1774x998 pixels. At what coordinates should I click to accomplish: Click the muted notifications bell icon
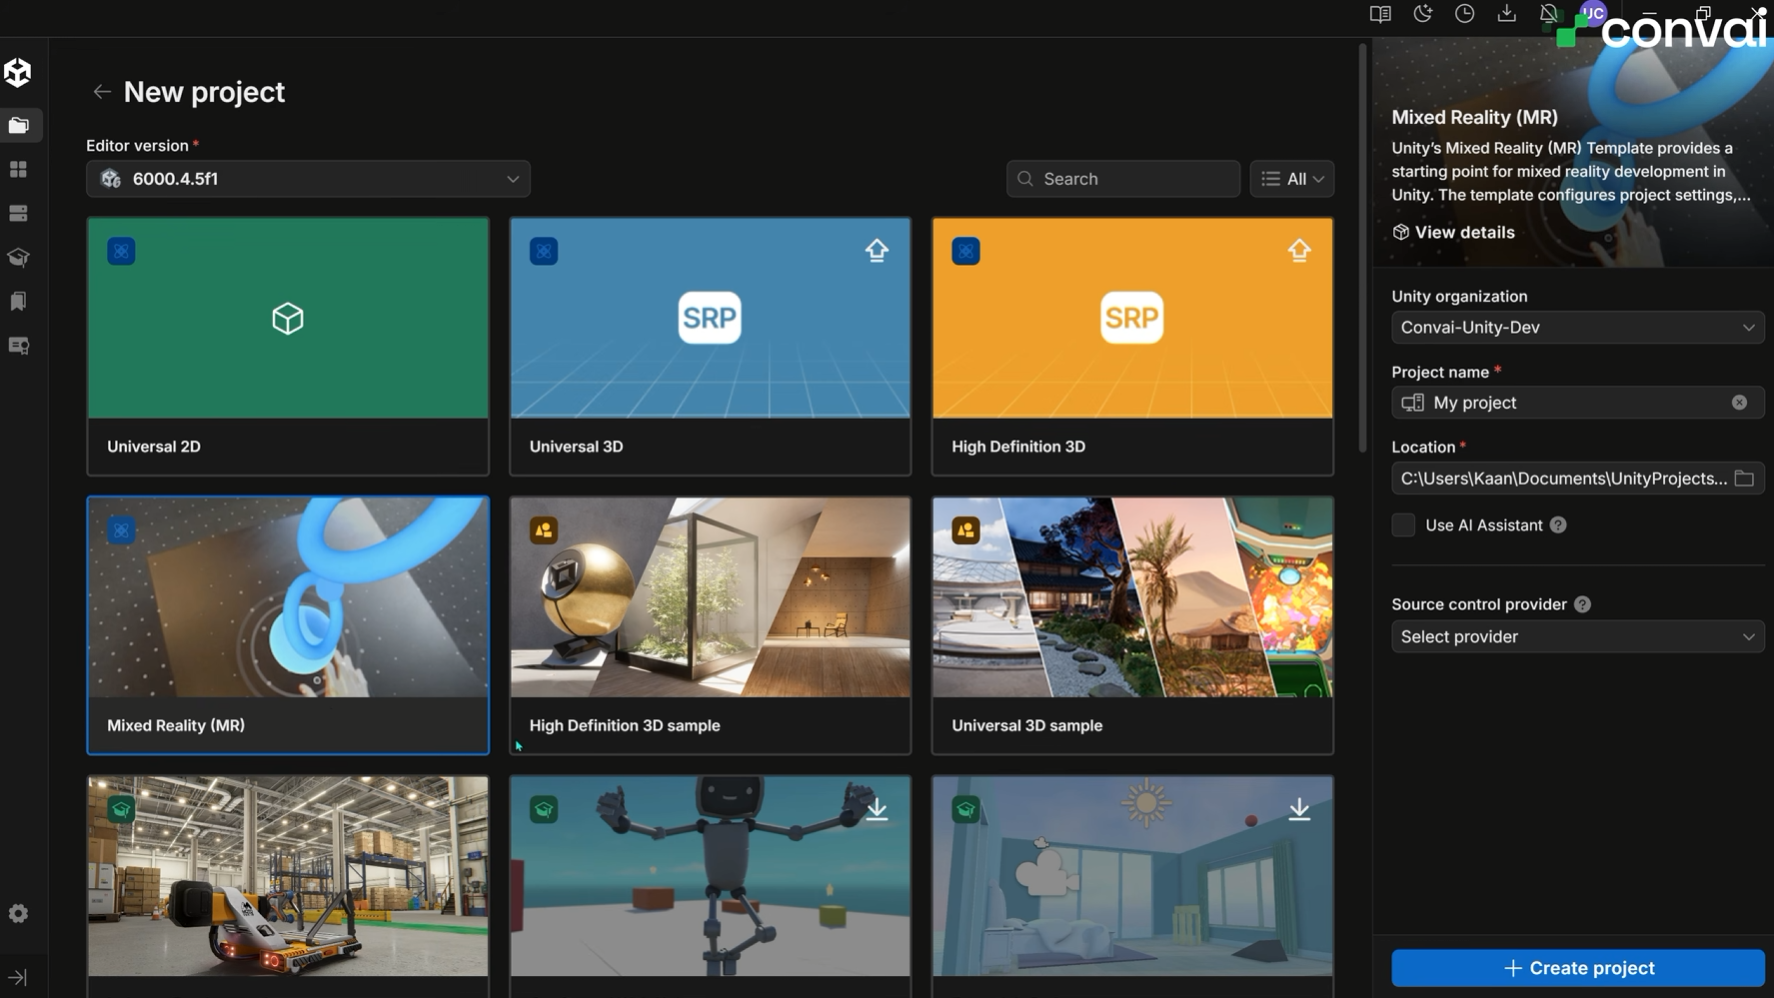pyautogui.click(x=1548, y=14)
